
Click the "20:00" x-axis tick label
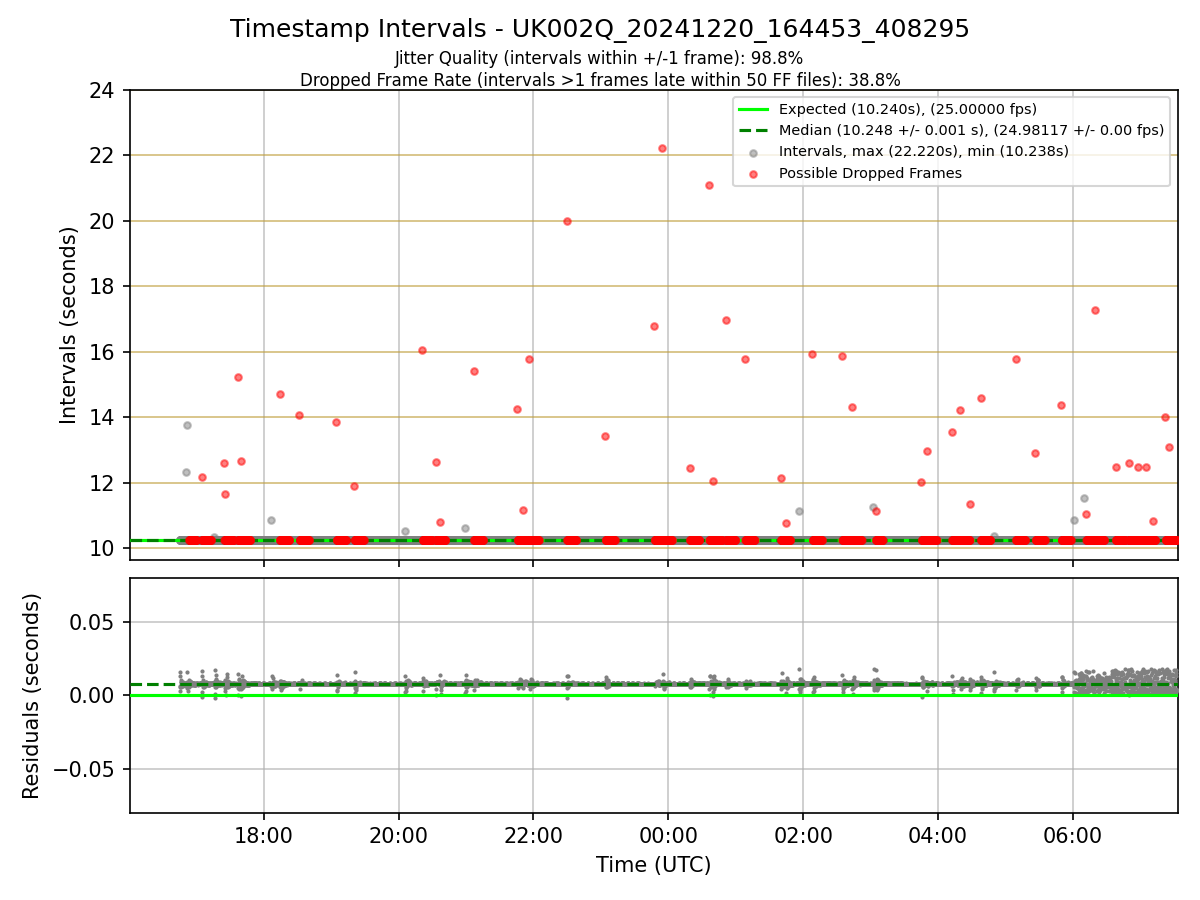(399, 835)
